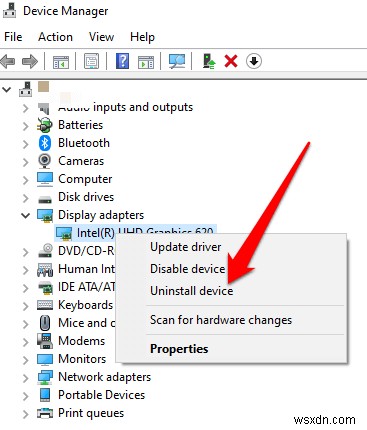Expand the Print queues node
The height and width of the screenshot is (430, 367).
[26, 414]
